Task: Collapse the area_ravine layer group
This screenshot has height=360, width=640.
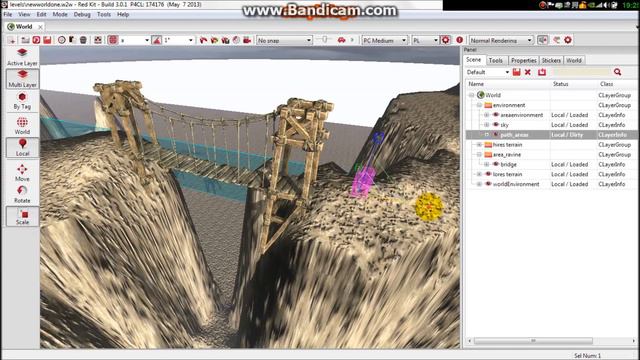Action: (479, 155)
